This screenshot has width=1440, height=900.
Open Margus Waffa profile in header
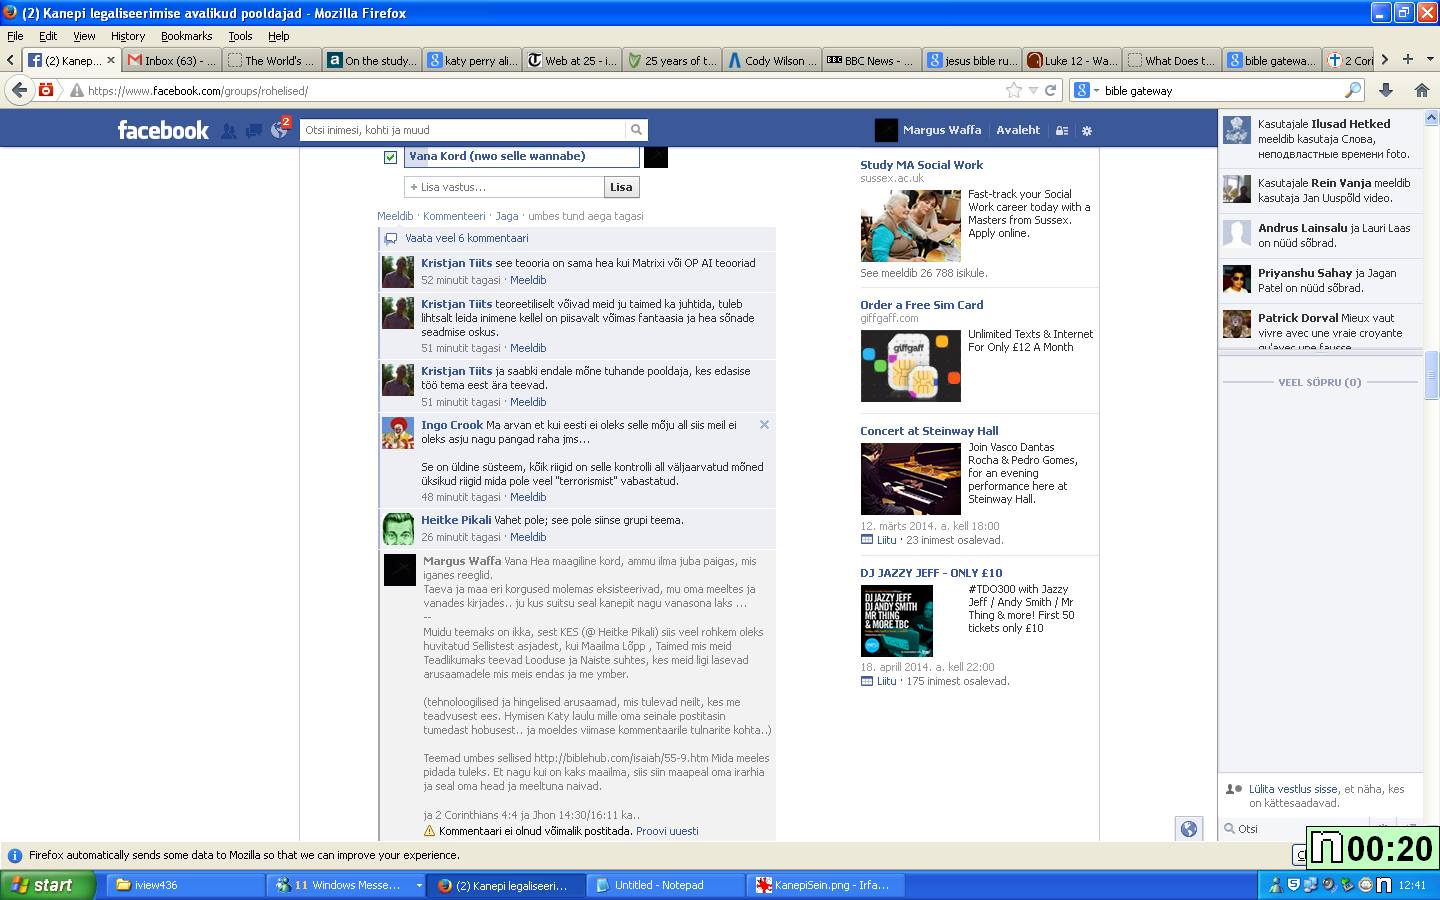(928, 130)
